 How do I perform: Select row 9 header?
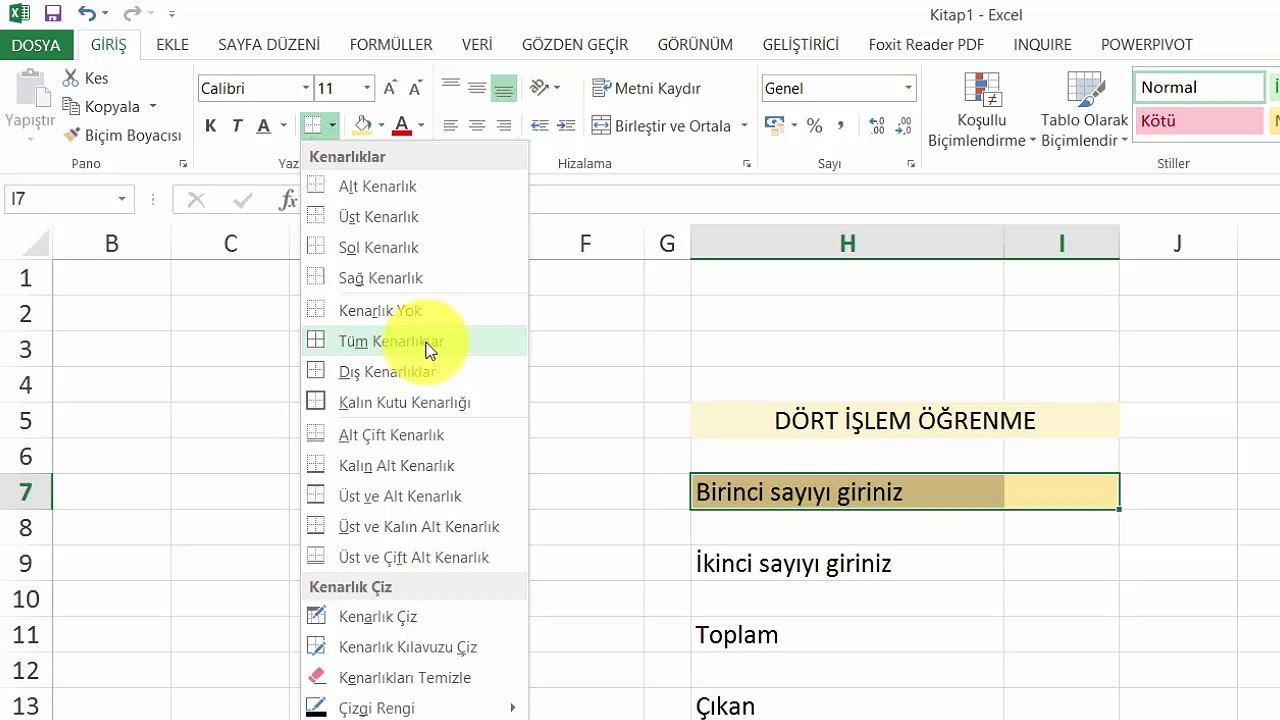pyautogui.click(x=25, y=563)
